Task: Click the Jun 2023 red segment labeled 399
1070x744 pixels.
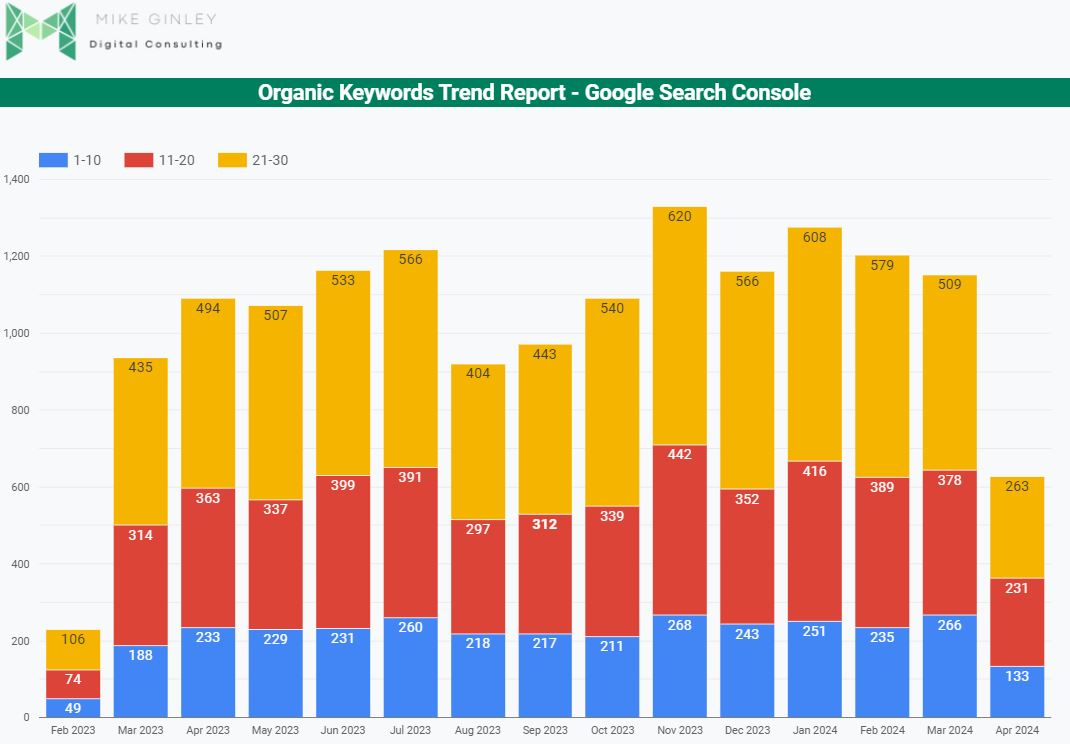Action: tap(343, 552)
